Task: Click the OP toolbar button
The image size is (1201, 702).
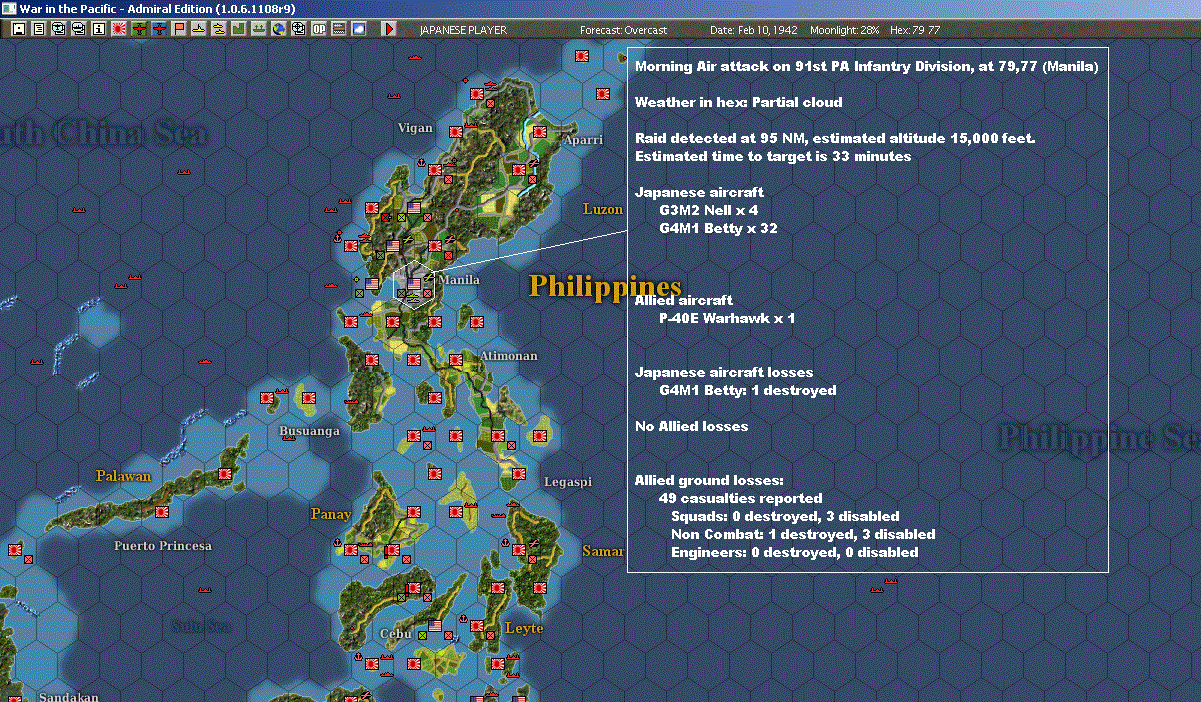Action: click(318, 29)
